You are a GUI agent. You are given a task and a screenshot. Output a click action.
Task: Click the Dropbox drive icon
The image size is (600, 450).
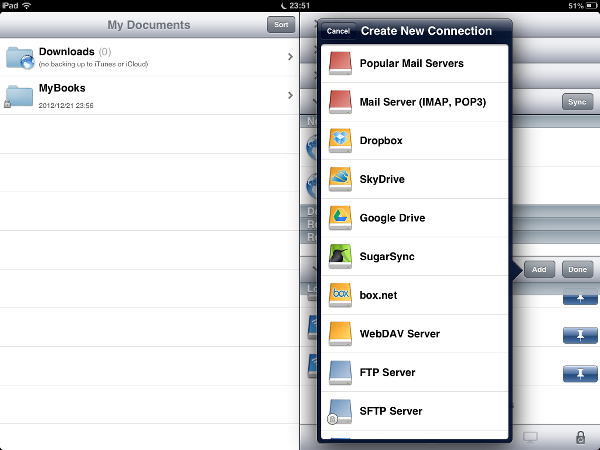[x=340, y=140]
